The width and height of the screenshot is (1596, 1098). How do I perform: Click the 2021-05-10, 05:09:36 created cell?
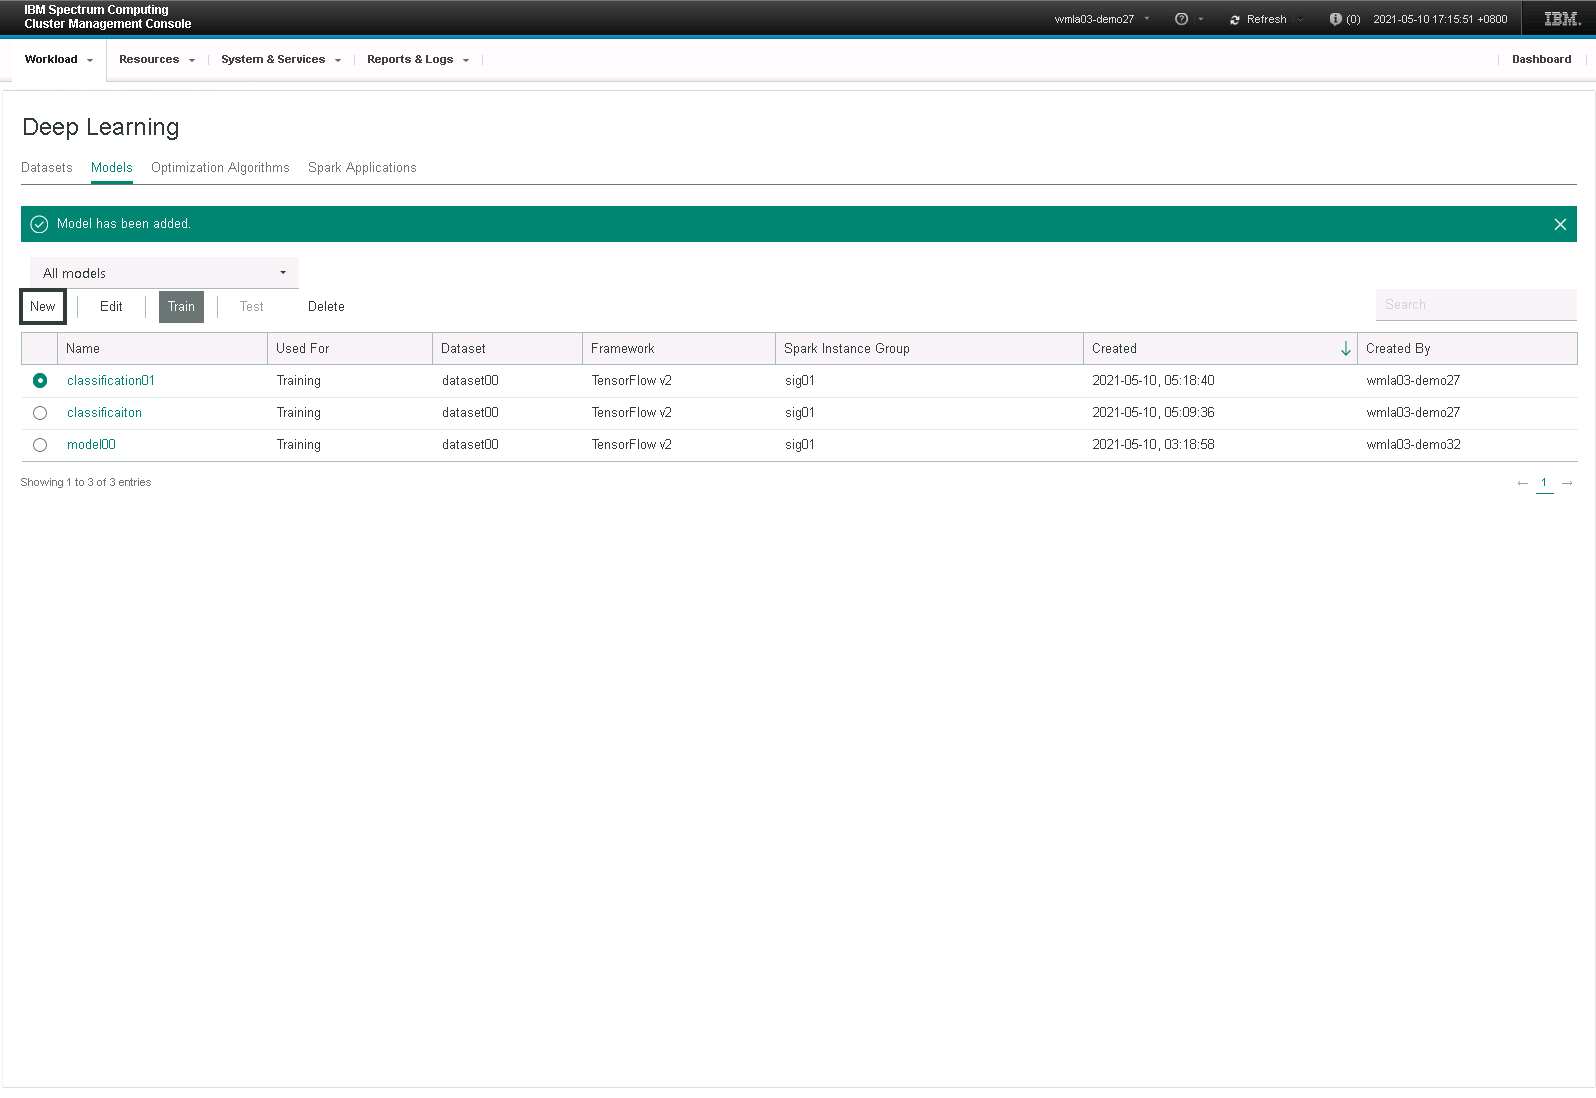coord(1153,412)
